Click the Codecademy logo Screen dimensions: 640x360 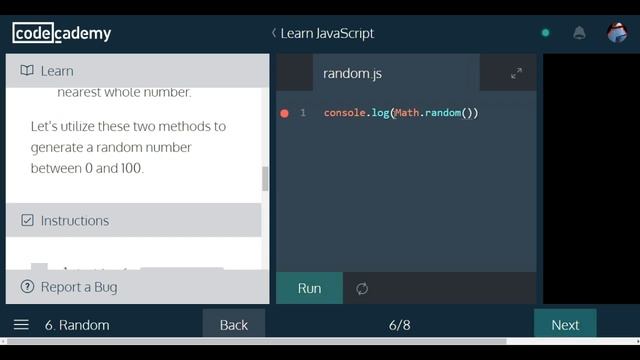click(x=62, y=33)
